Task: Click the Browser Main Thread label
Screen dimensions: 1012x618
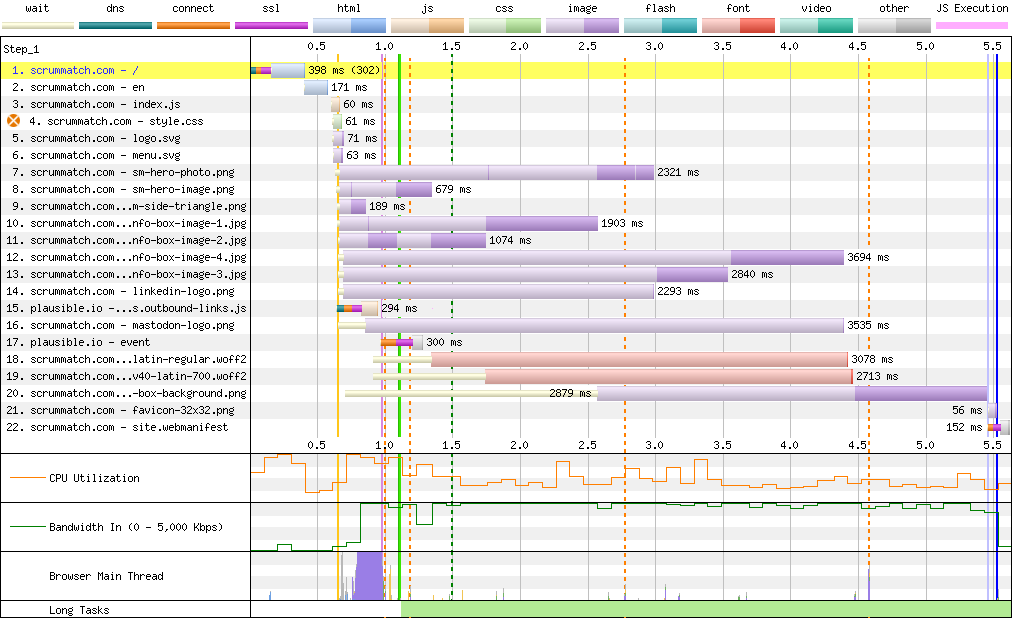Action: 106,576
